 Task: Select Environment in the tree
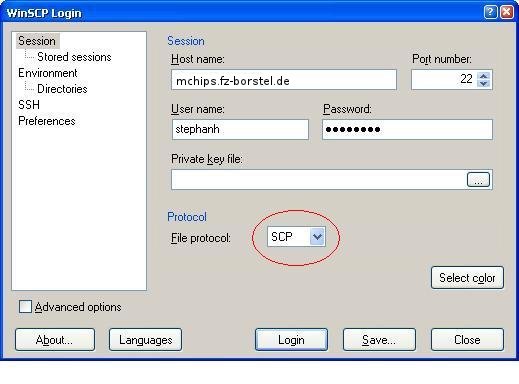click(x=48, y=73)
